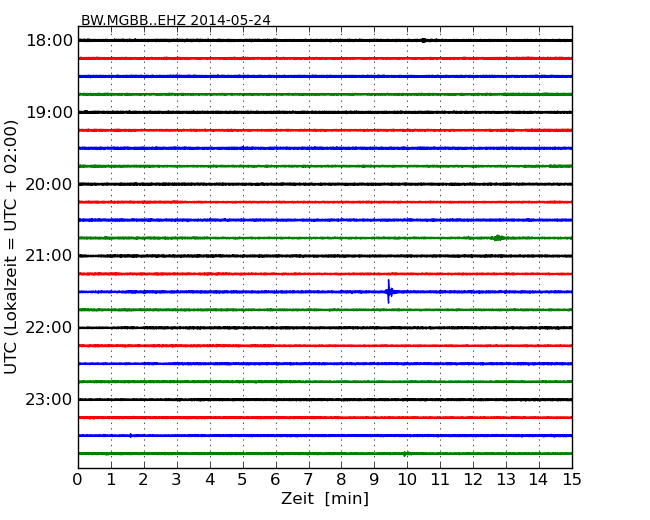Click the 20:00 time label
Screen dimensions: 650x520
[49, 184]
